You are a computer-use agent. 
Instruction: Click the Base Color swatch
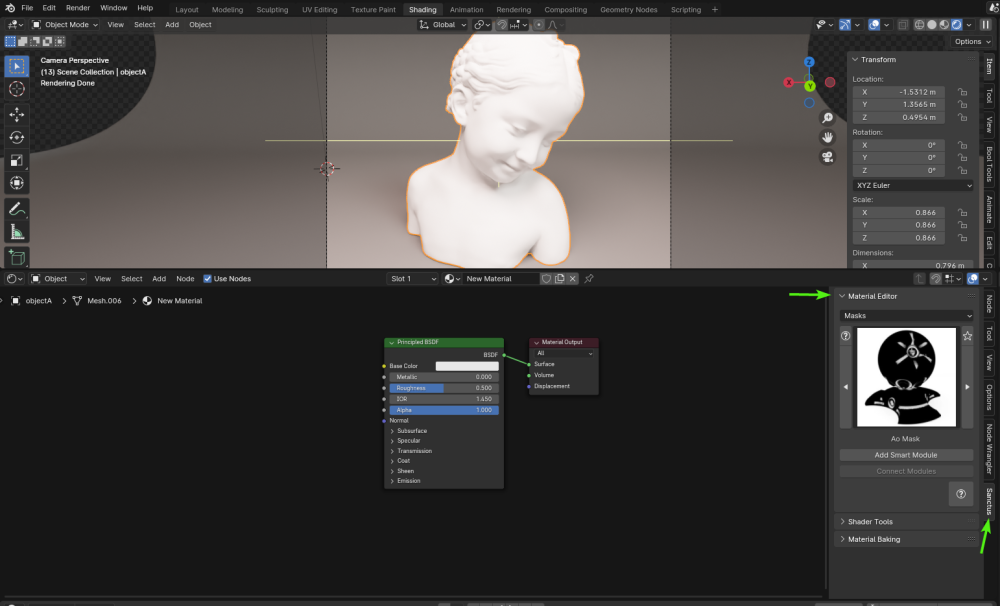coord(466,366)
